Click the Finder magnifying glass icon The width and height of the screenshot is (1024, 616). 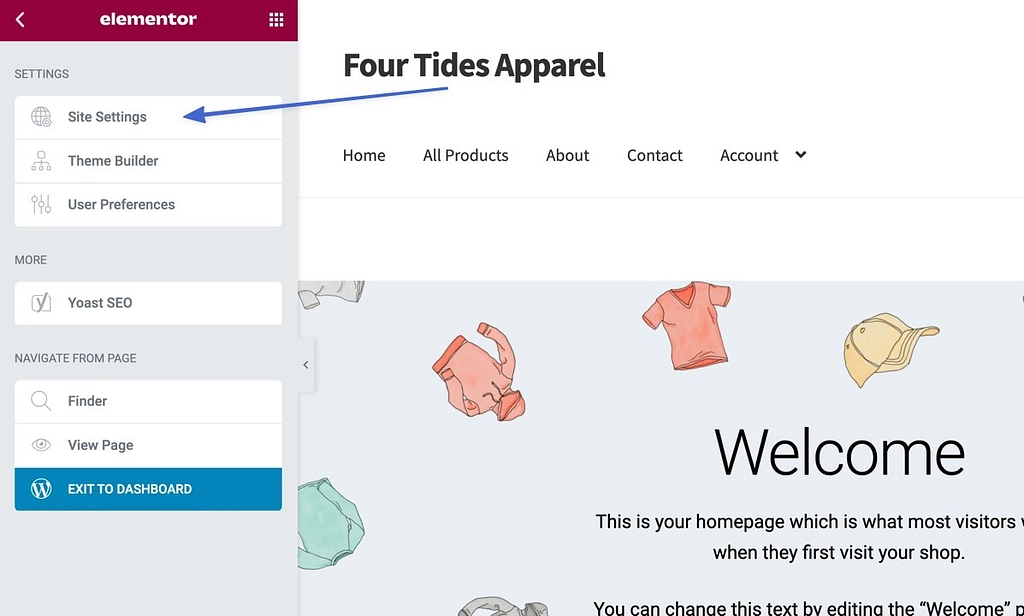tap(41, 401)
